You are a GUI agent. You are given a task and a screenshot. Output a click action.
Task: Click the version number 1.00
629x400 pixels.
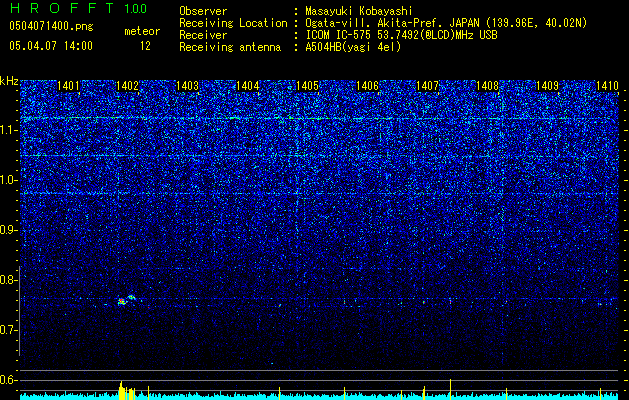pos(136,8)
